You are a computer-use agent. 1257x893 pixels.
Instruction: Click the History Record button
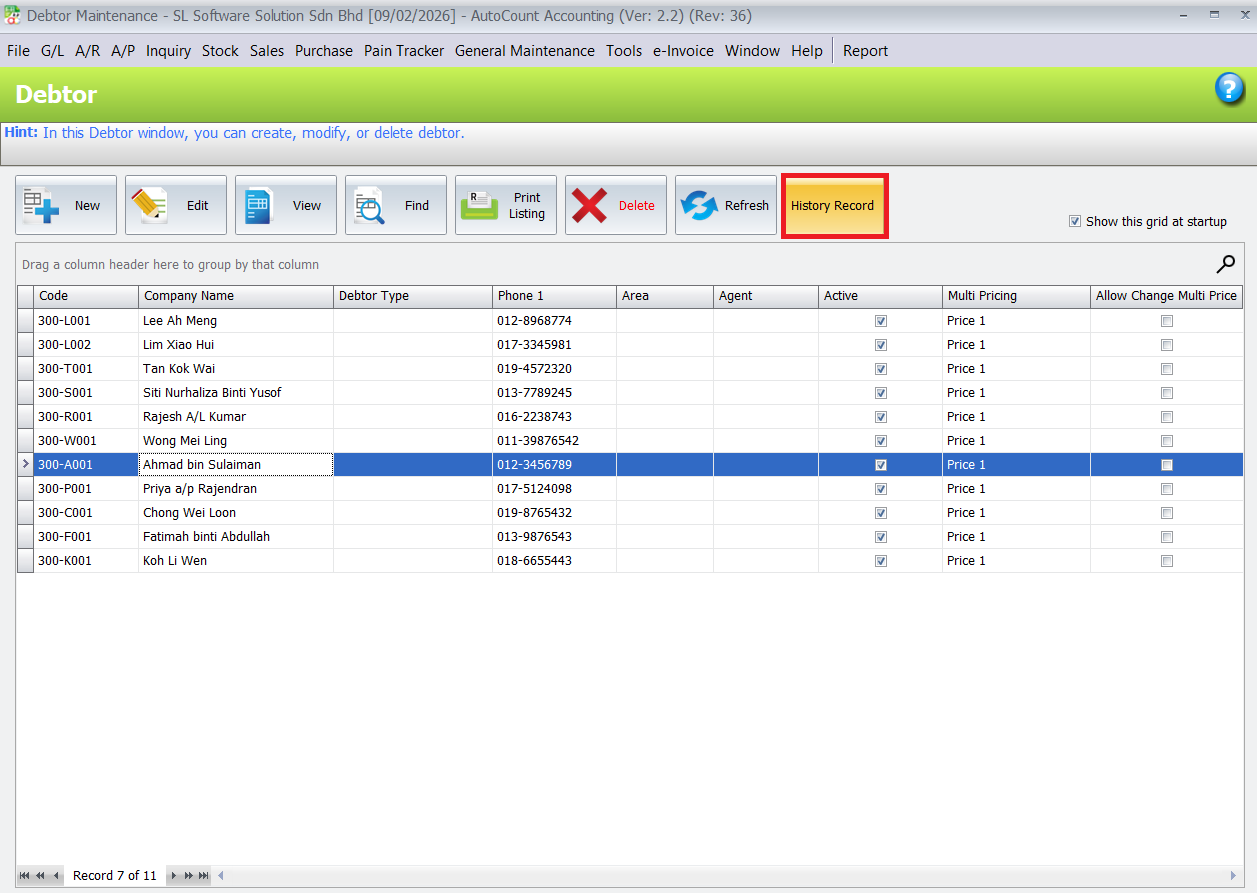tap(833, 206)
